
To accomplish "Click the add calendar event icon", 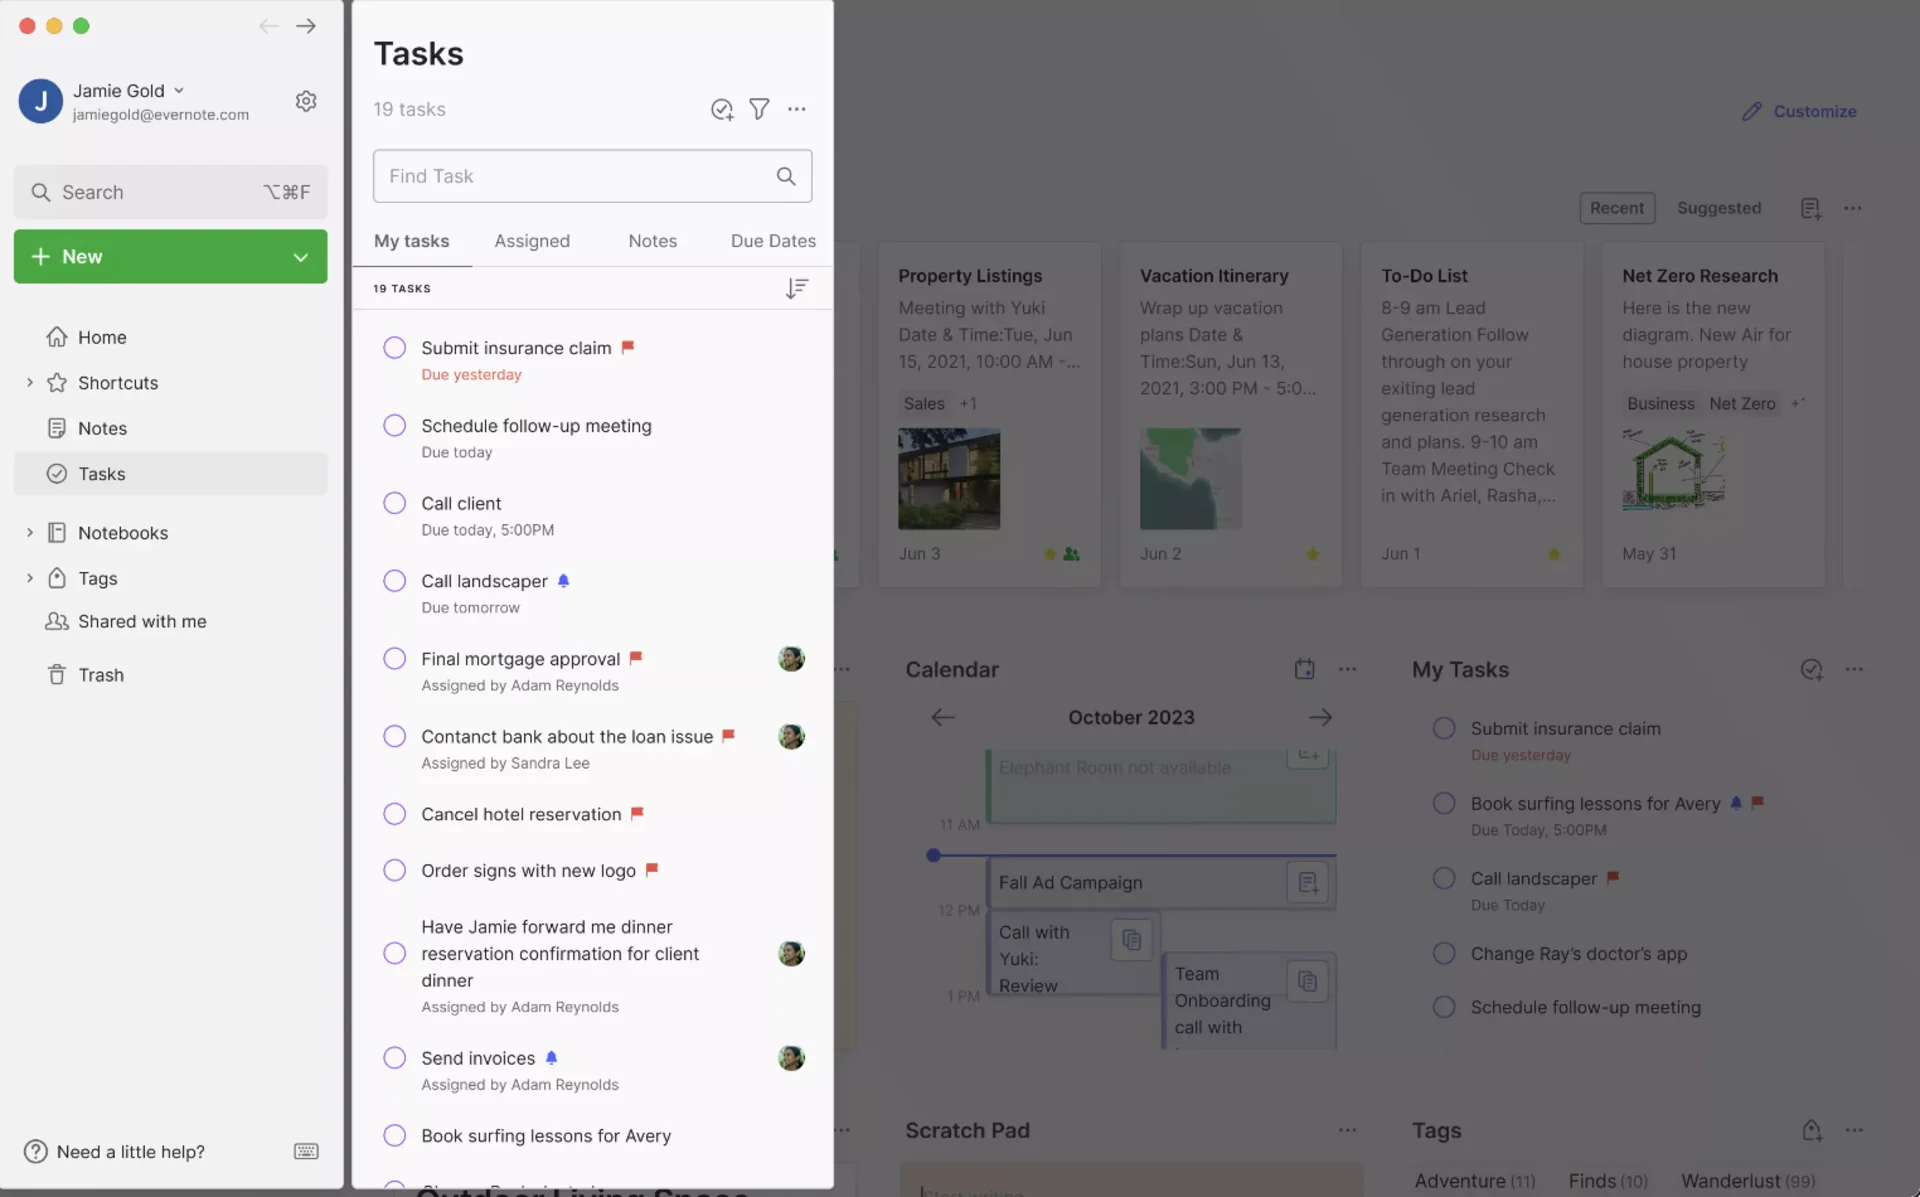I will pyautogui.click(x=1304, y=668).
